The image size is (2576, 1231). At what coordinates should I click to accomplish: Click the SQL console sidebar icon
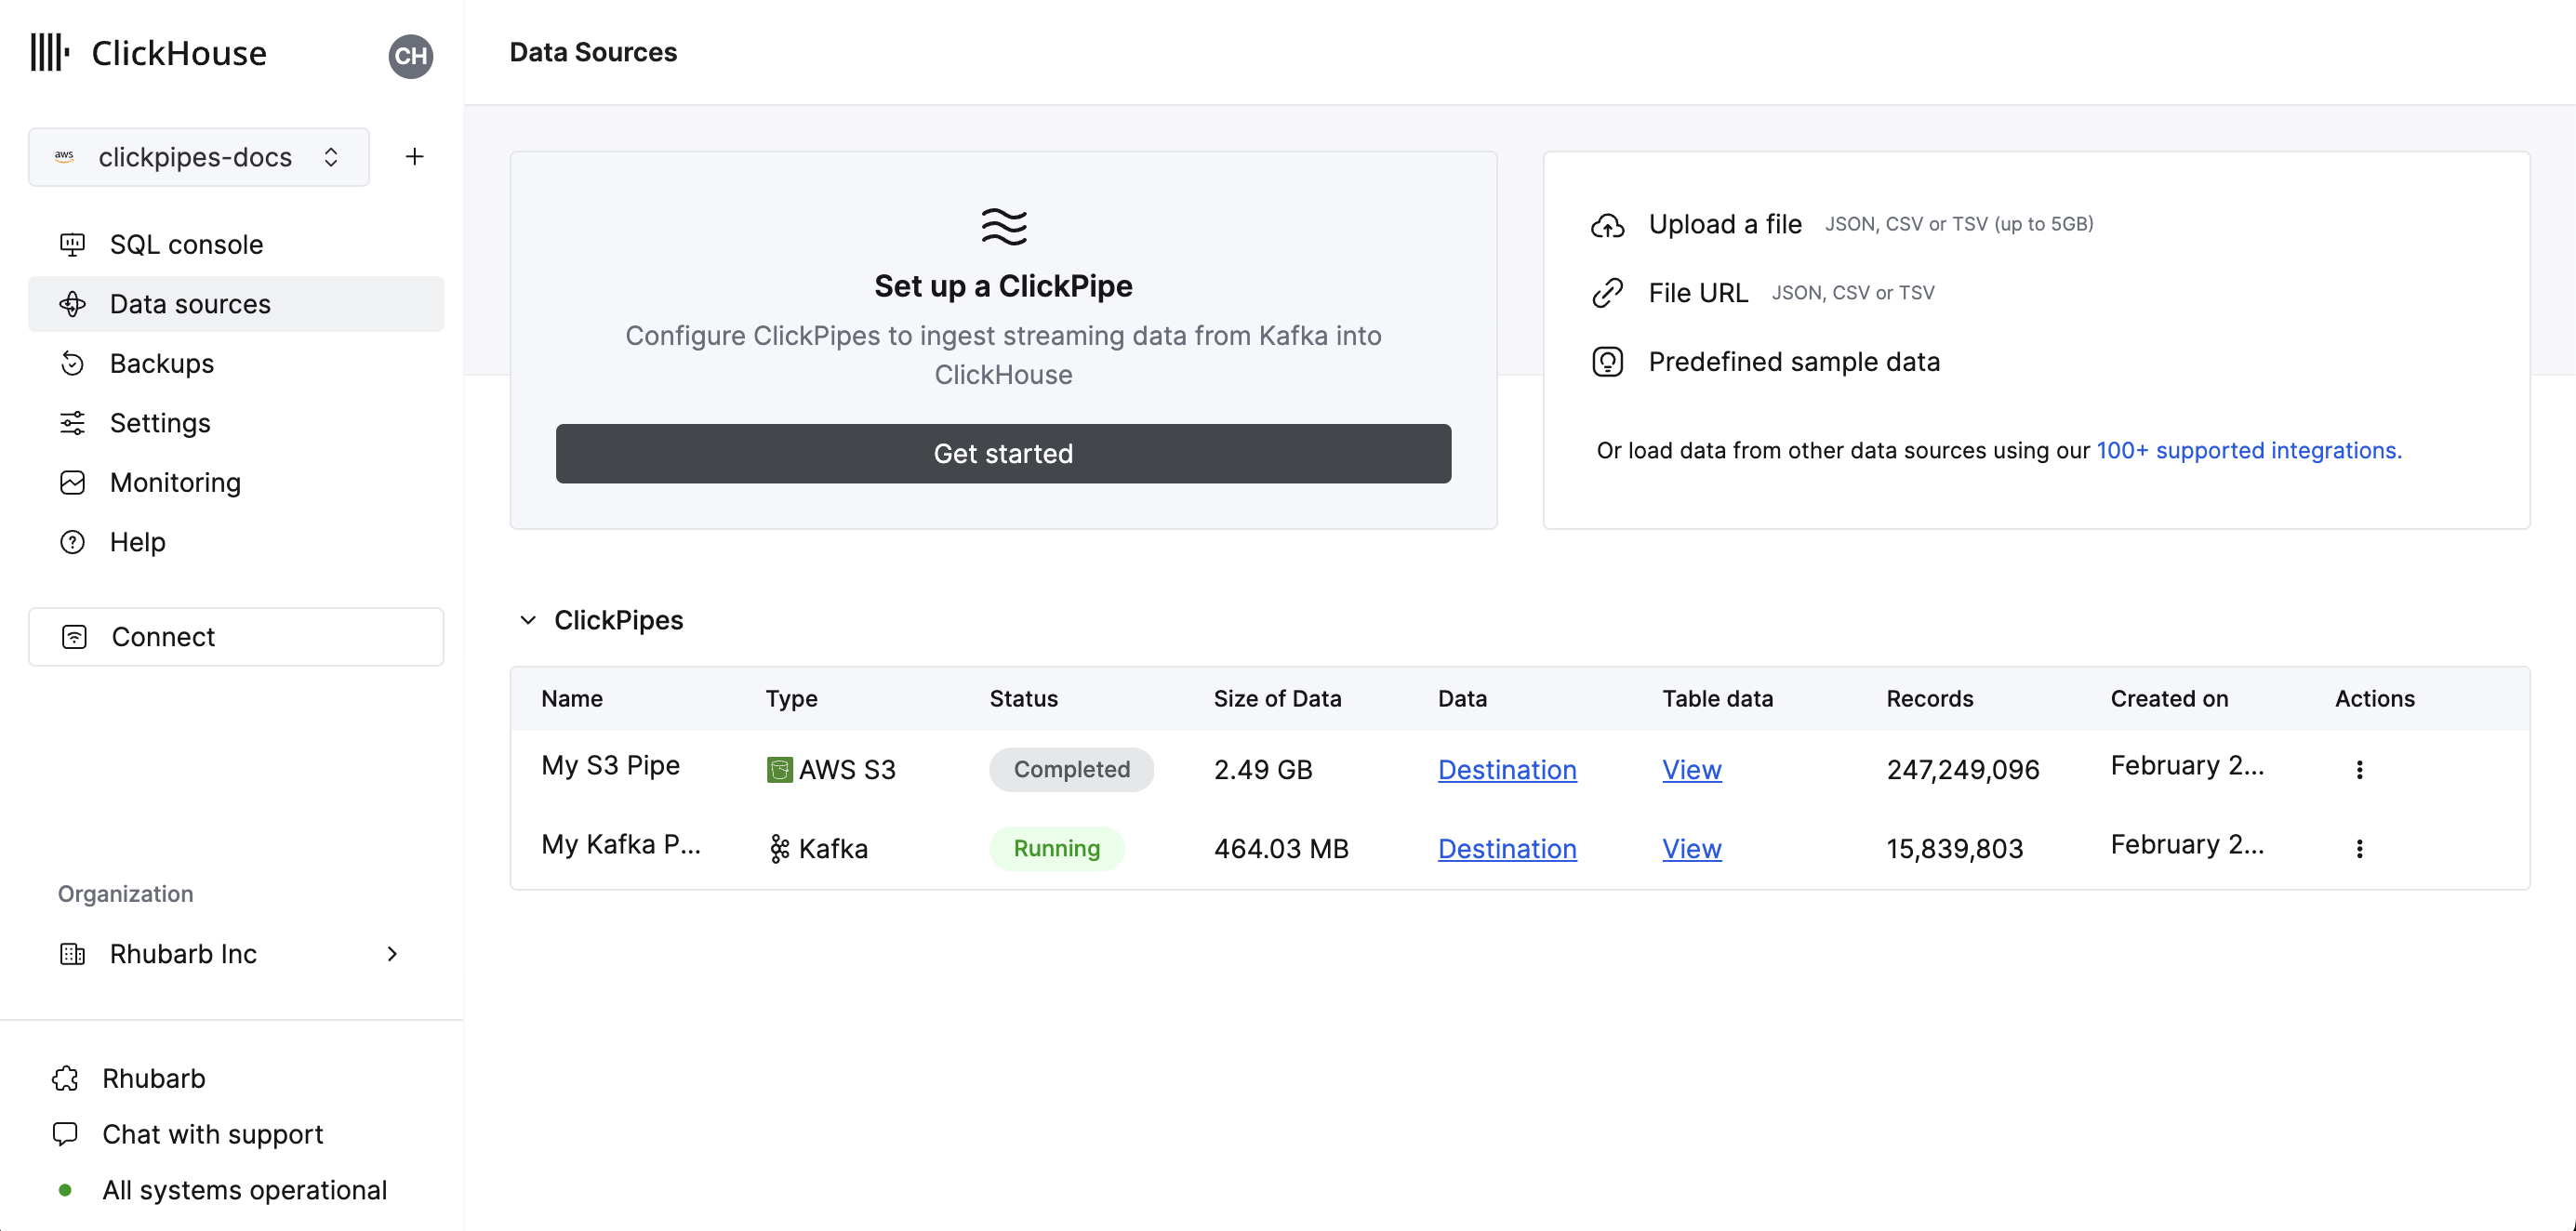coord(73,244)
